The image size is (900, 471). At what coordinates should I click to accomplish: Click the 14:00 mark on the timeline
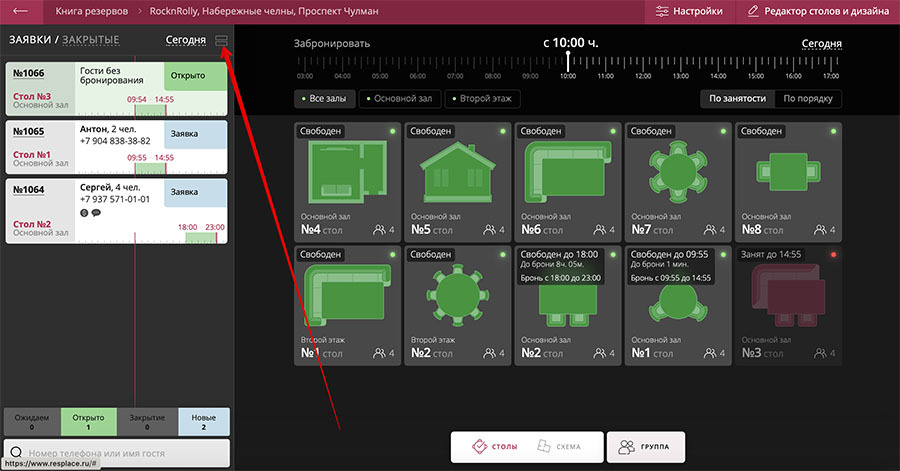tap(718, 76)
